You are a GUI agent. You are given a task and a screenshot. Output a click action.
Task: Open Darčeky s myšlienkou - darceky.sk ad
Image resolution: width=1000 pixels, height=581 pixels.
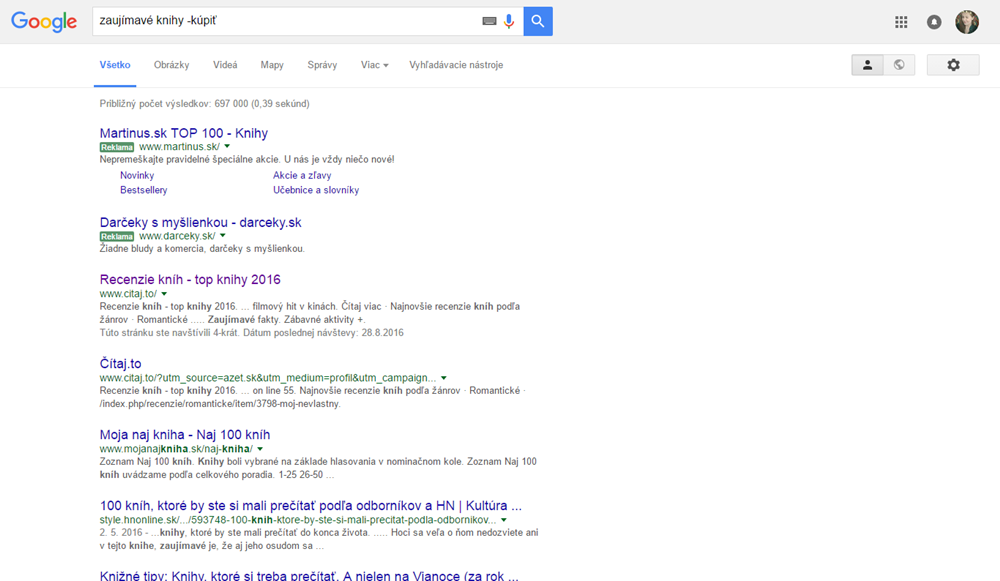click(200, 223)
